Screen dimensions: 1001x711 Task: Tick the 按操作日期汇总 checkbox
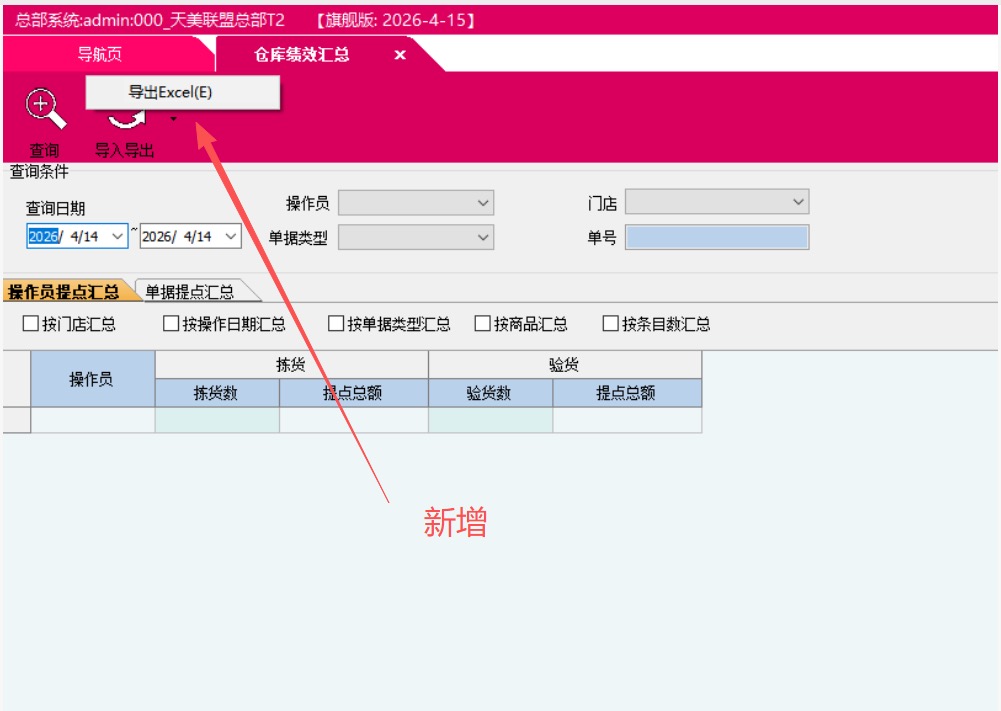tap(171, 324)
